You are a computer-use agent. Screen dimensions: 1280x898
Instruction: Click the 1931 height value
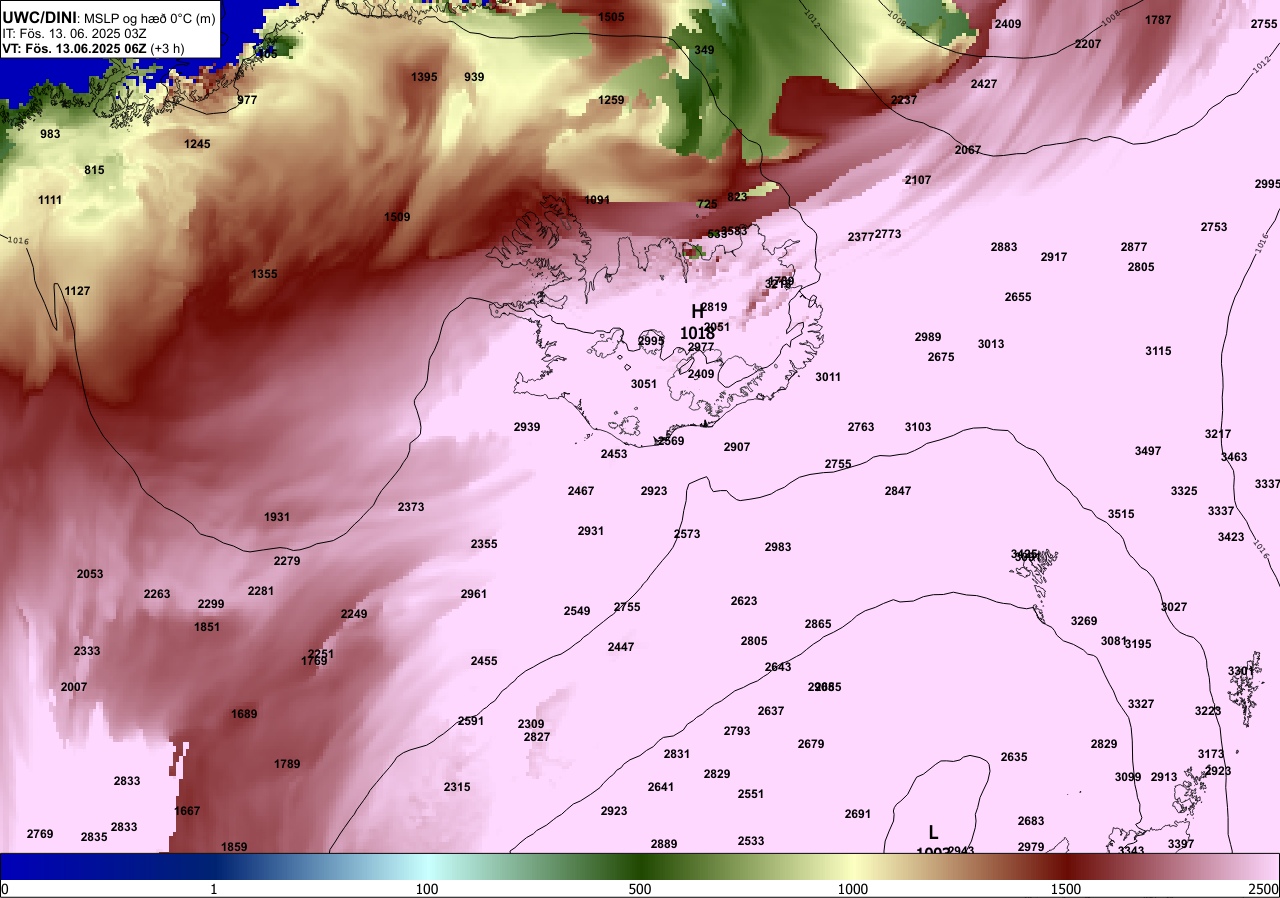(277, 517)
